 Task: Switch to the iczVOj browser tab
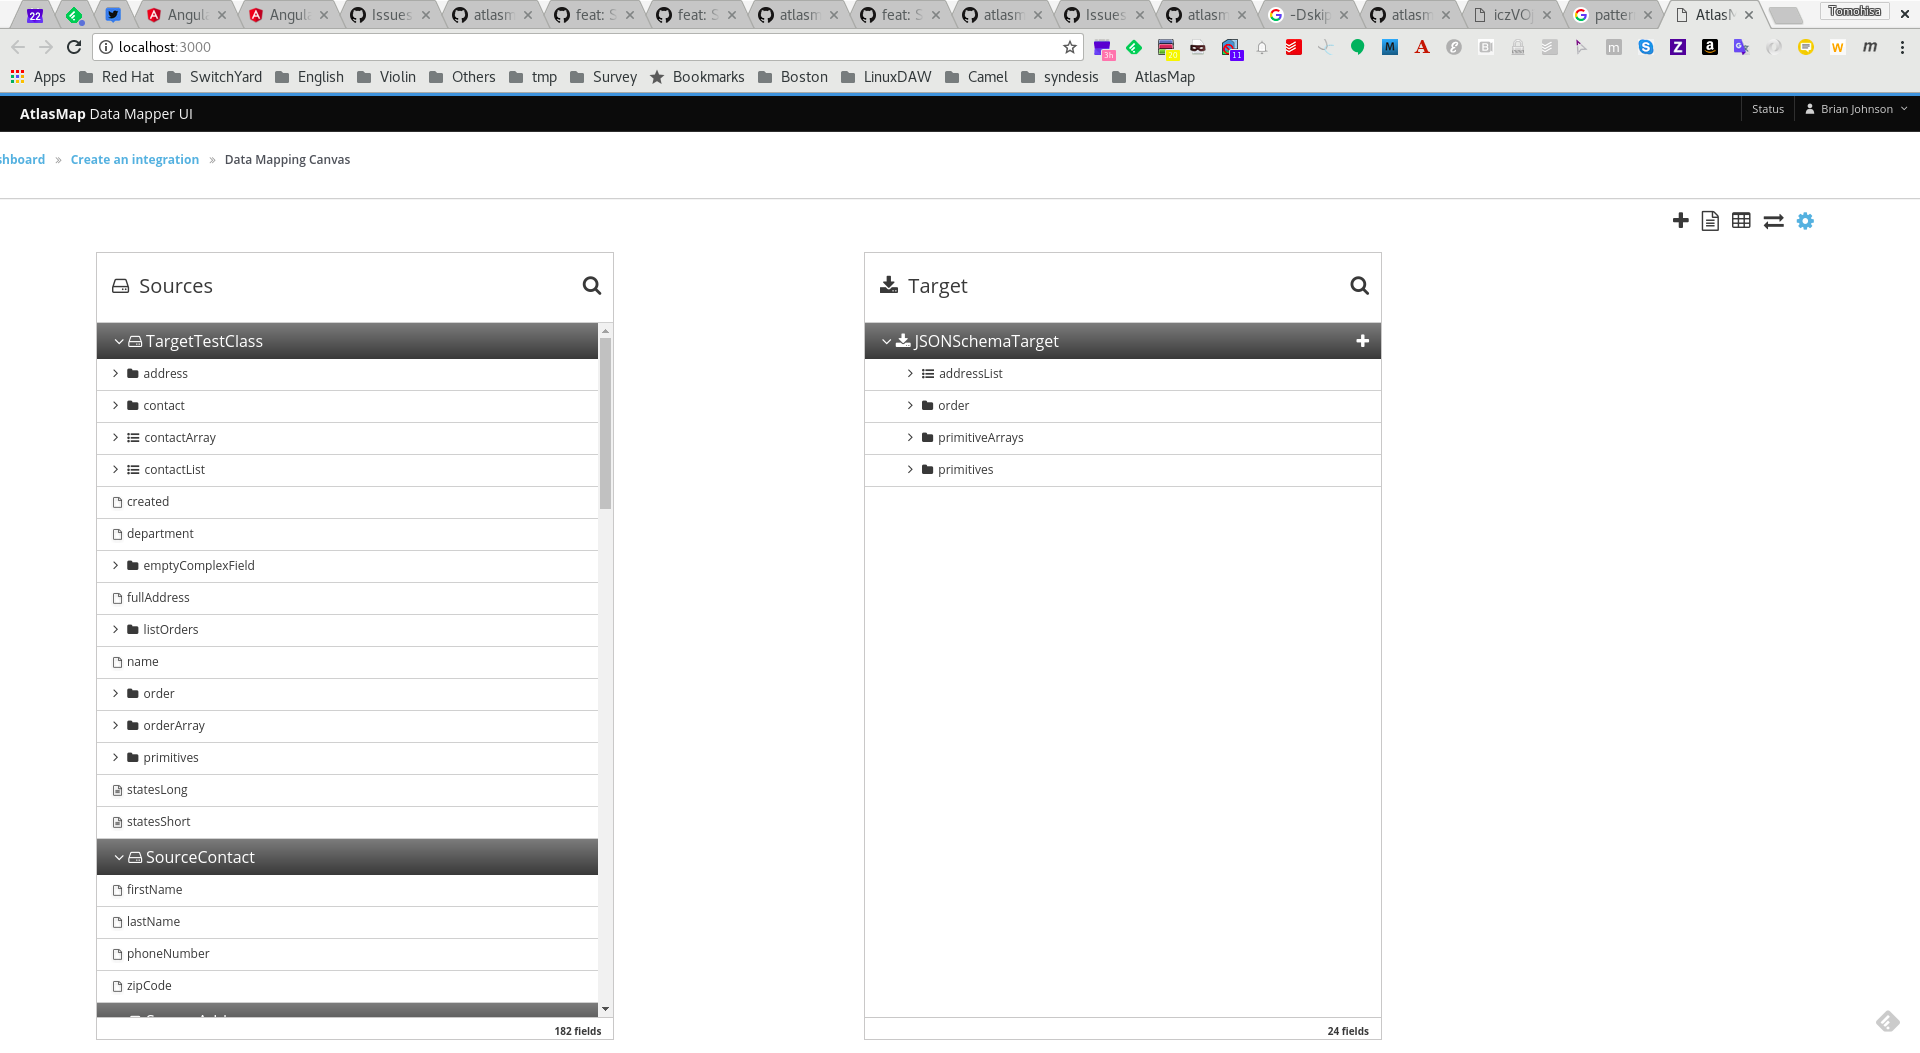(1510, 15)
